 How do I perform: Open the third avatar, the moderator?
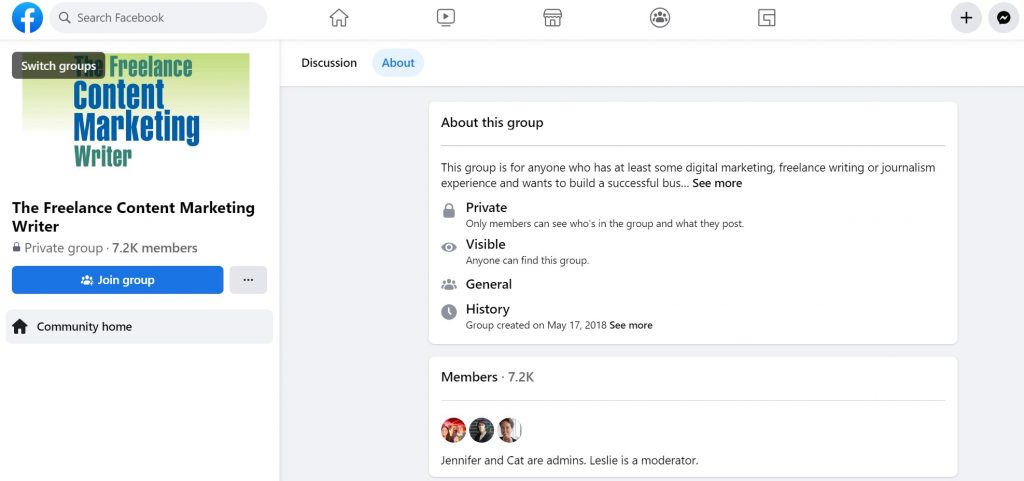point(509,430)
